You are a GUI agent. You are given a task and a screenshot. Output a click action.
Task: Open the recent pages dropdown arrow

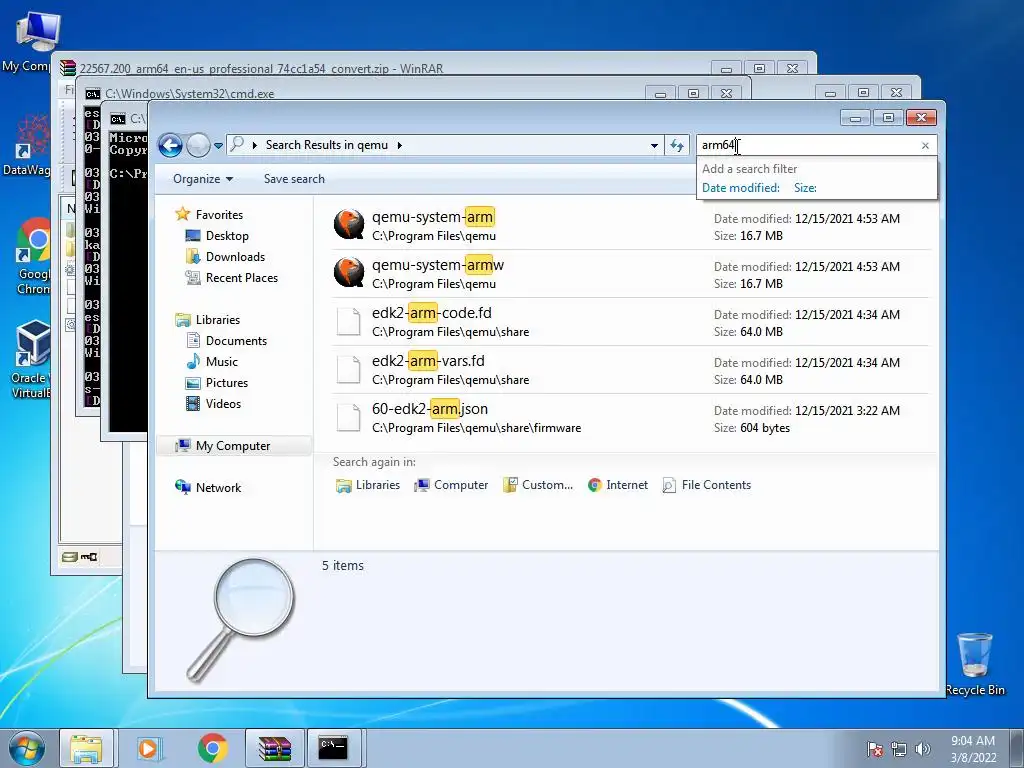tap(218, 146)
